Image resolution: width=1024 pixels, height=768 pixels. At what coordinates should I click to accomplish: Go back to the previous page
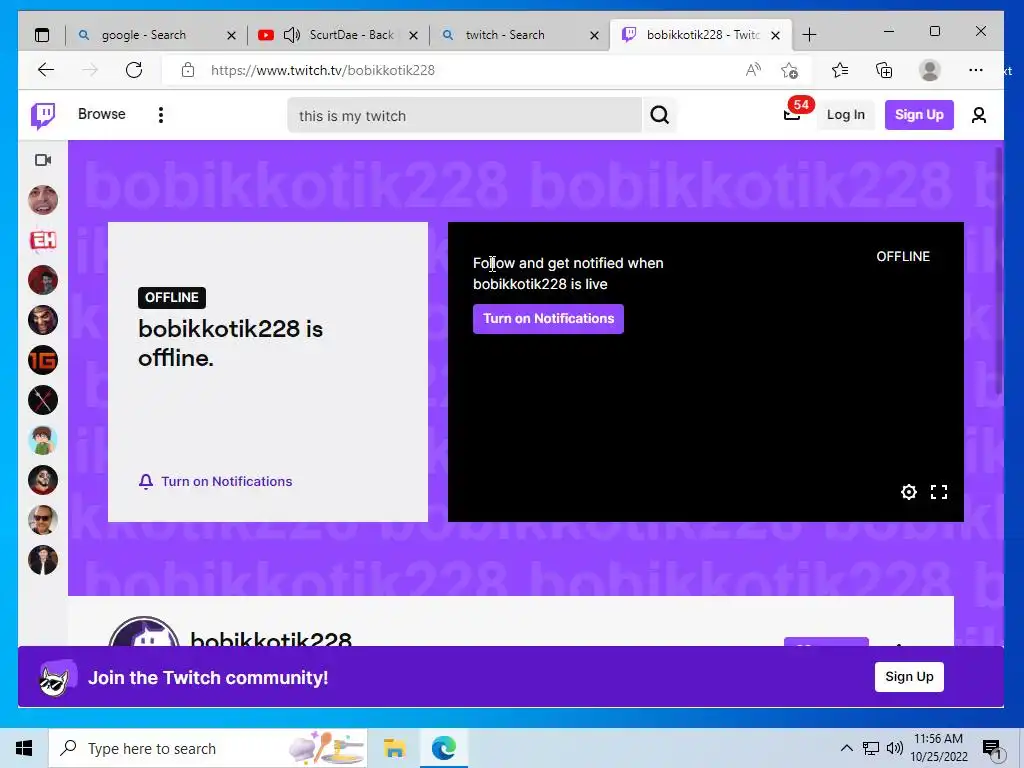pyautogui.click(x=46, y=70)
